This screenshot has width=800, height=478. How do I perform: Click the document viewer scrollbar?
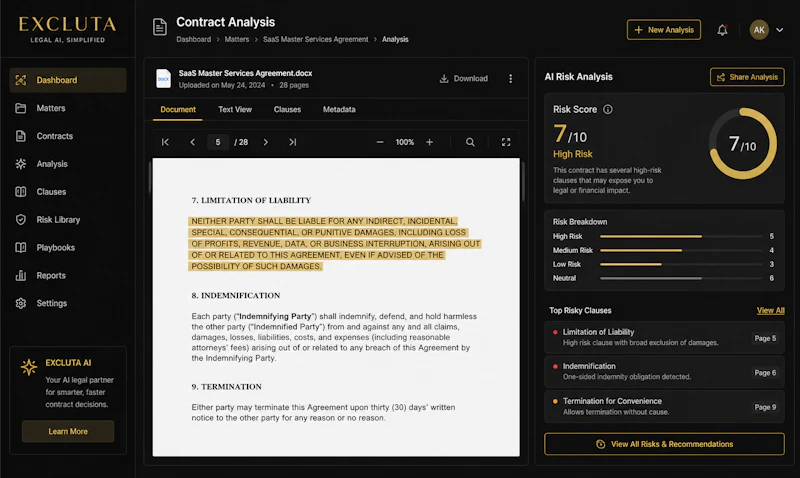pos(522,182)
